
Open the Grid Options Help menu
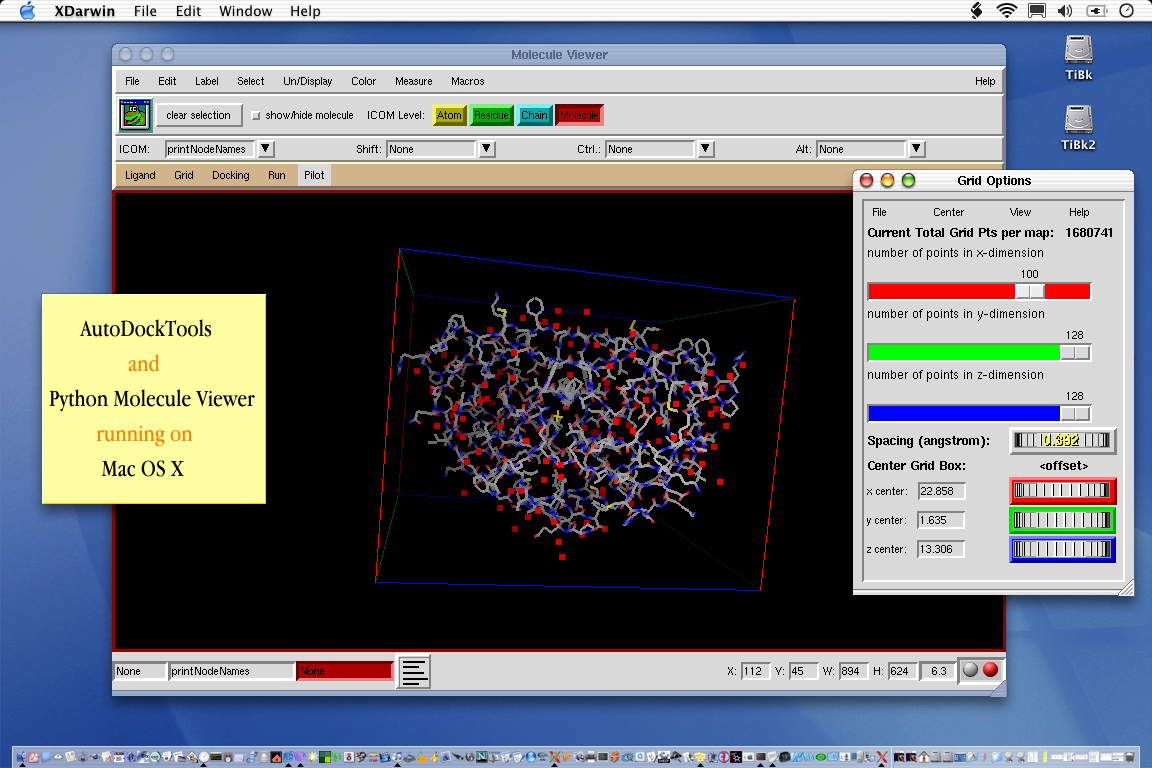point(1079,212)
